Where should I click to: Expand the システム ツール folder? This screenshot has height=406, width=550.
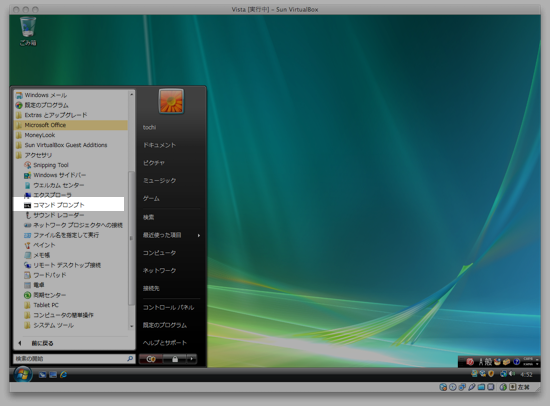click(71, 325)
